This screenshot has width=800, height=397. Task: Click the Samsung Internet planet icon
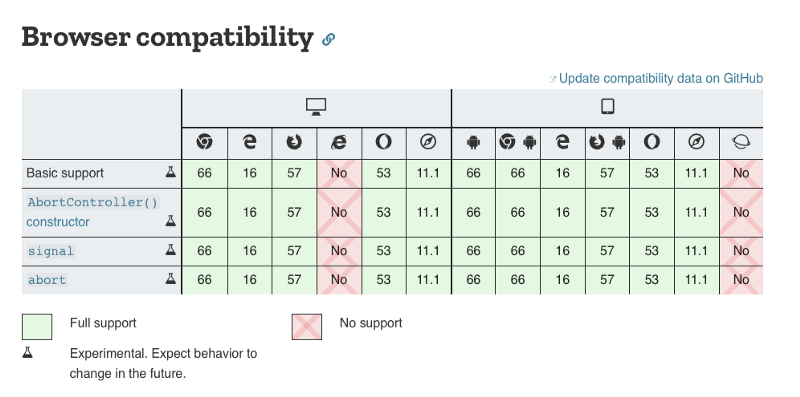[741, 142]
